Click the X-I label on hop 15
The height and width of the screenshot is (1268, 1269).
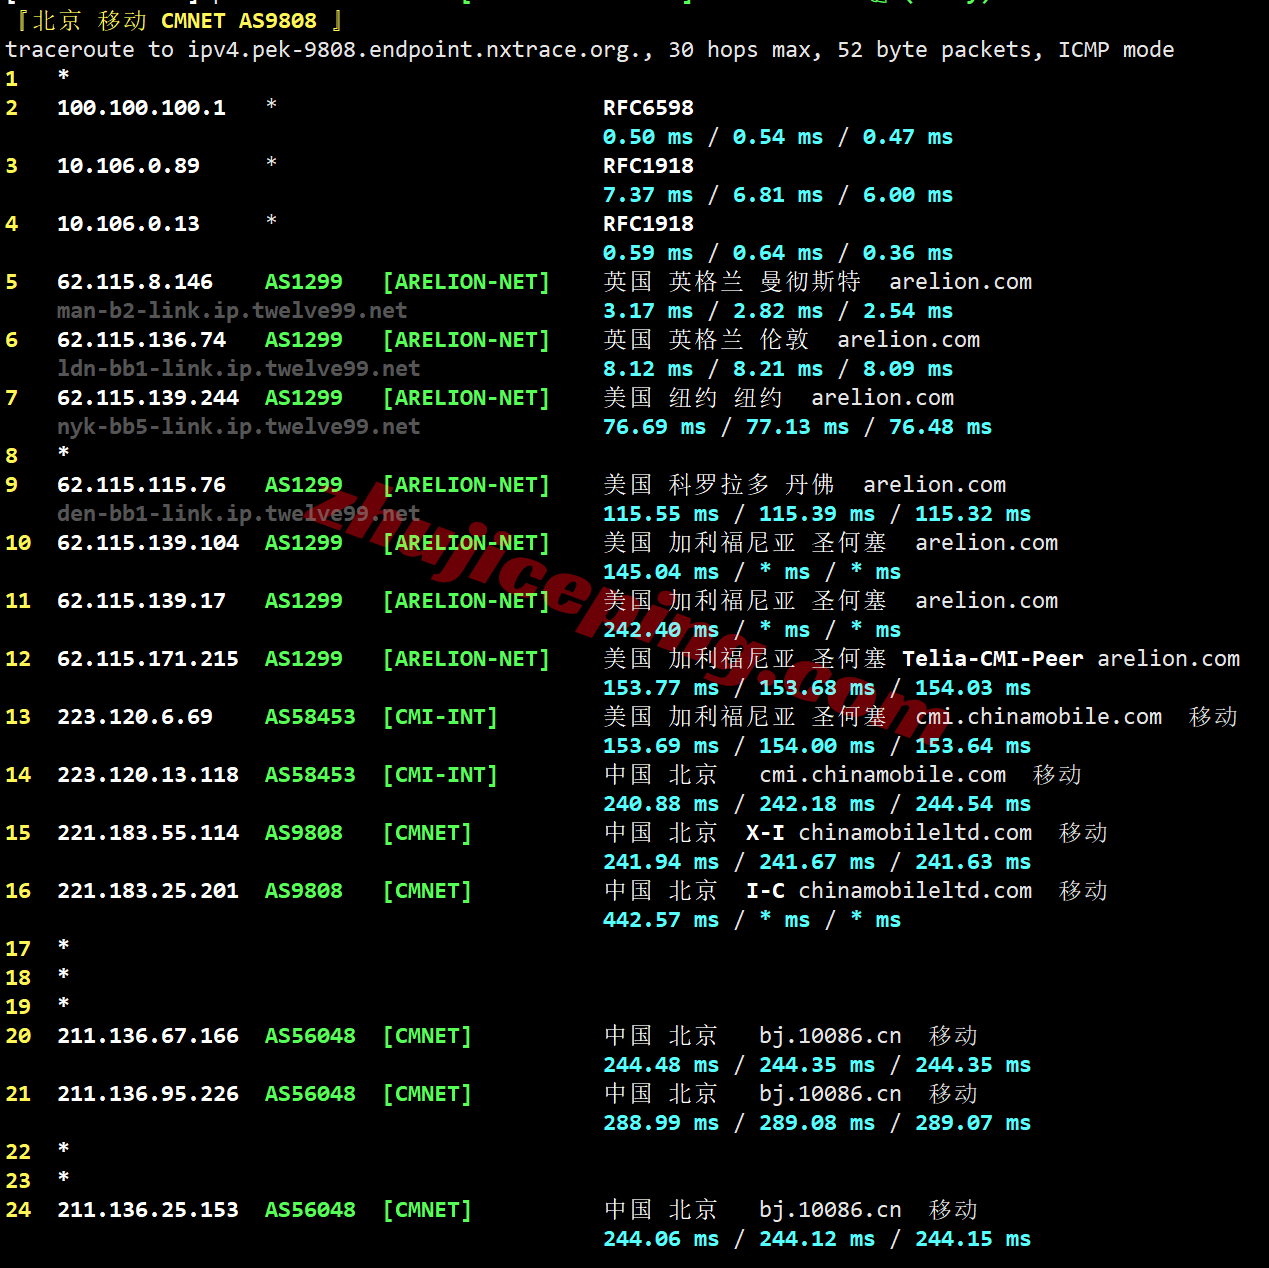click(765, 833)
